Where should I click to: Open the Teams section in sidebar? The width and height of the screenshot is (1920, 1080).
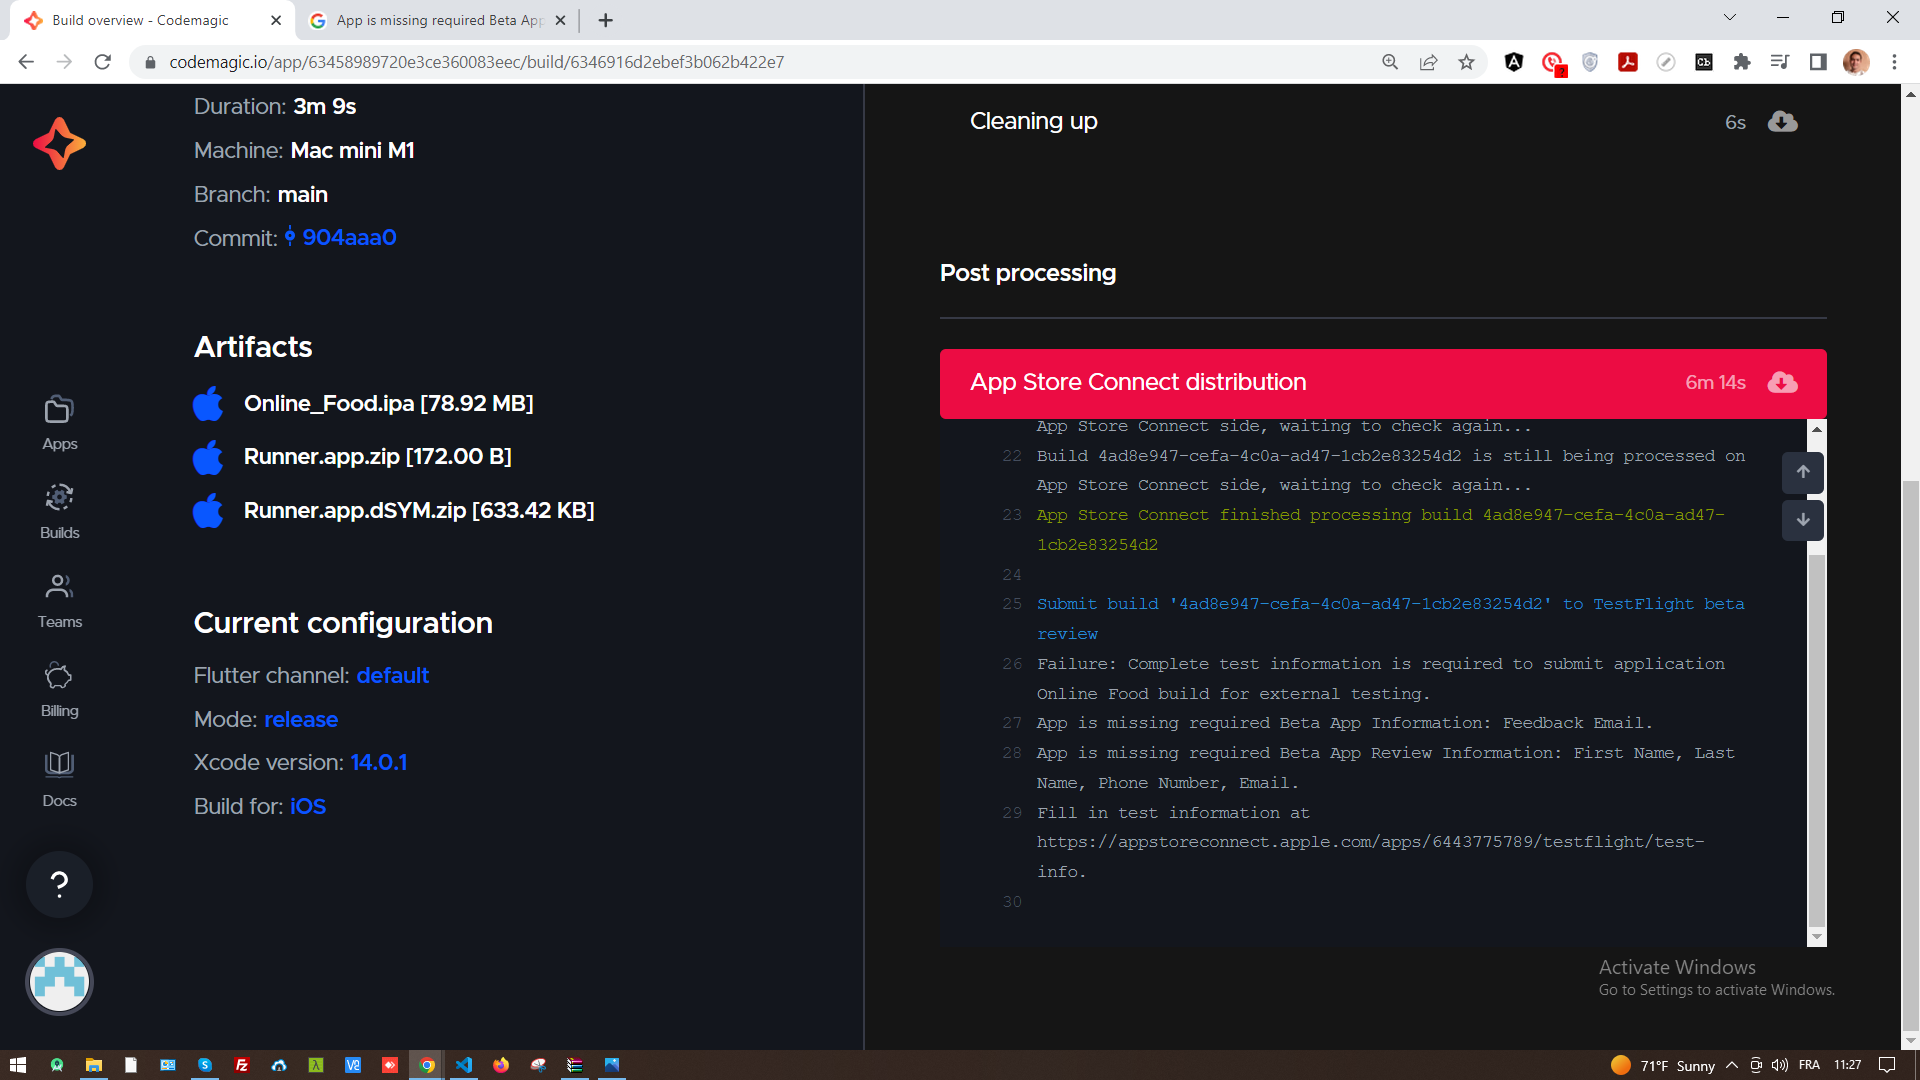(x=59, y=601)
